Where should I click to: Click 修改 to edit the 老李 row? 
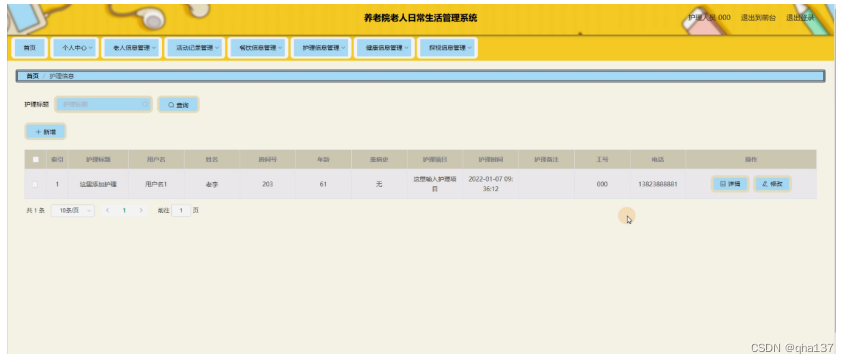(772, 184)
